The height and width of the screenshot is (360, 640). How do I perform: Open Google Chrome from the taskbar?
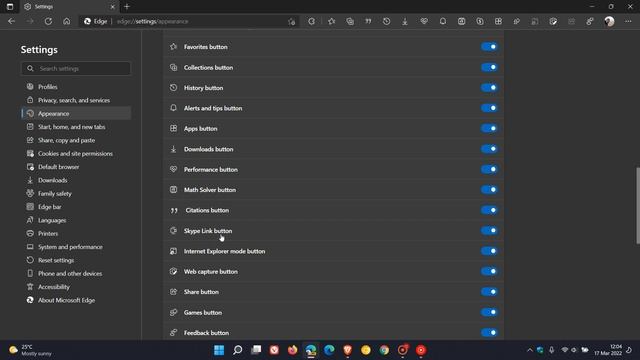pos(384,350)
